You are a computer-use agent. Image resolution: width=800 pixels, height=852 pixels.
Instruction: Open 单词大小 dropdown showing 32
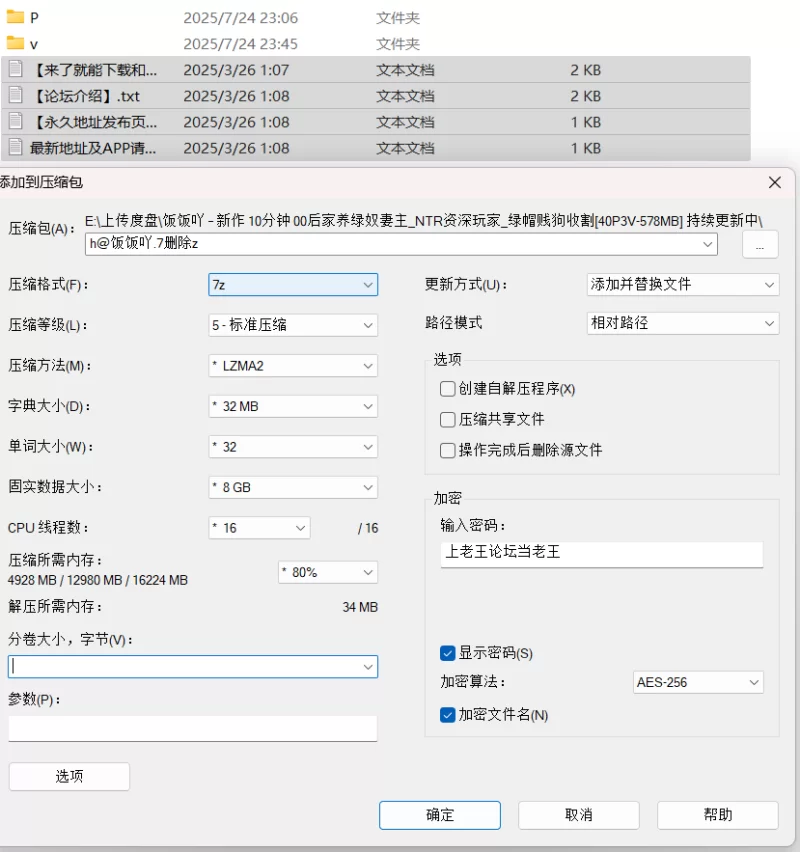click(293, 447)
